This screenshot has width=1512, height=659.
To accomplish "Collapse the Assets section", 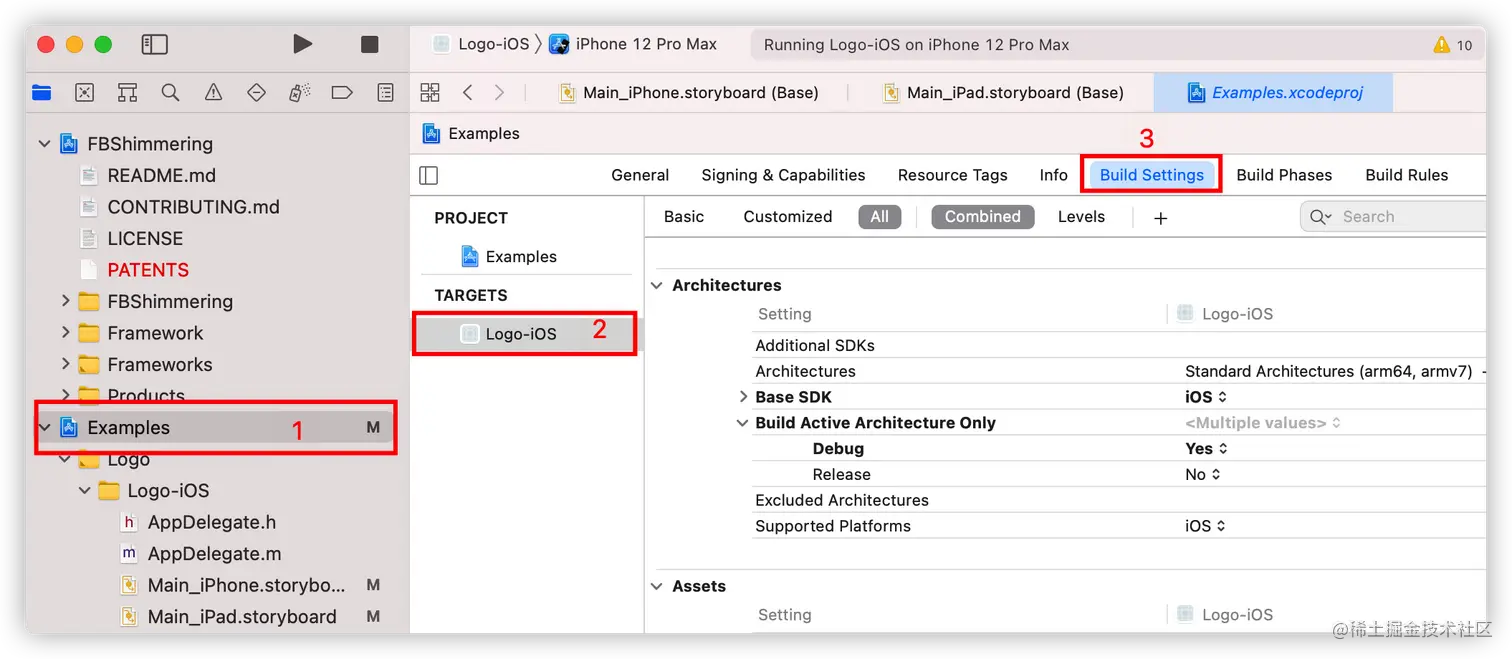I will [657, 587].
